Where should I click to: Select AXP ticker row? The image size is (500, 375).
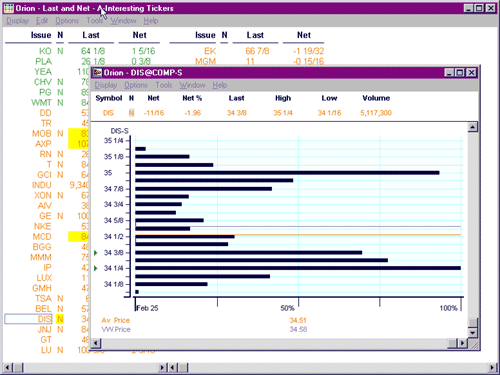43,144
